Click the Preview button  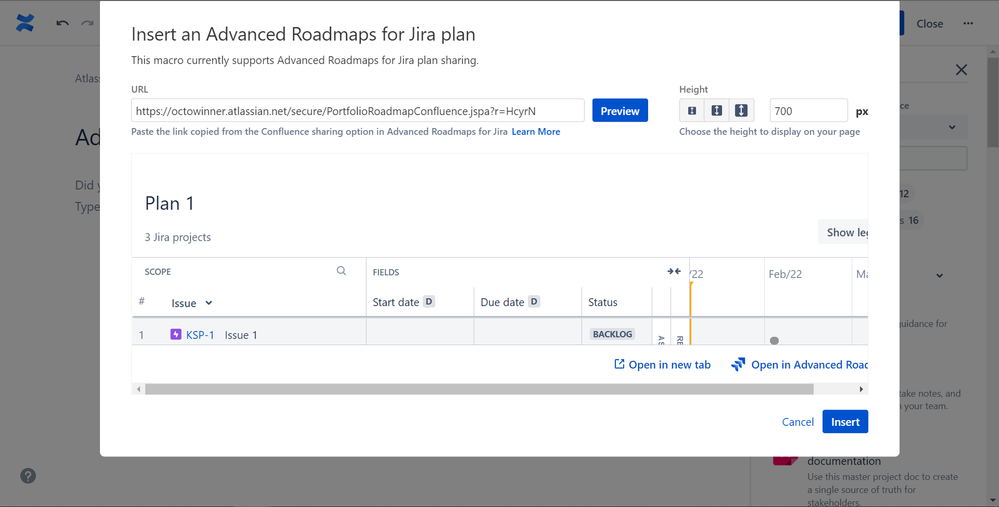click(x=620, y=111)
